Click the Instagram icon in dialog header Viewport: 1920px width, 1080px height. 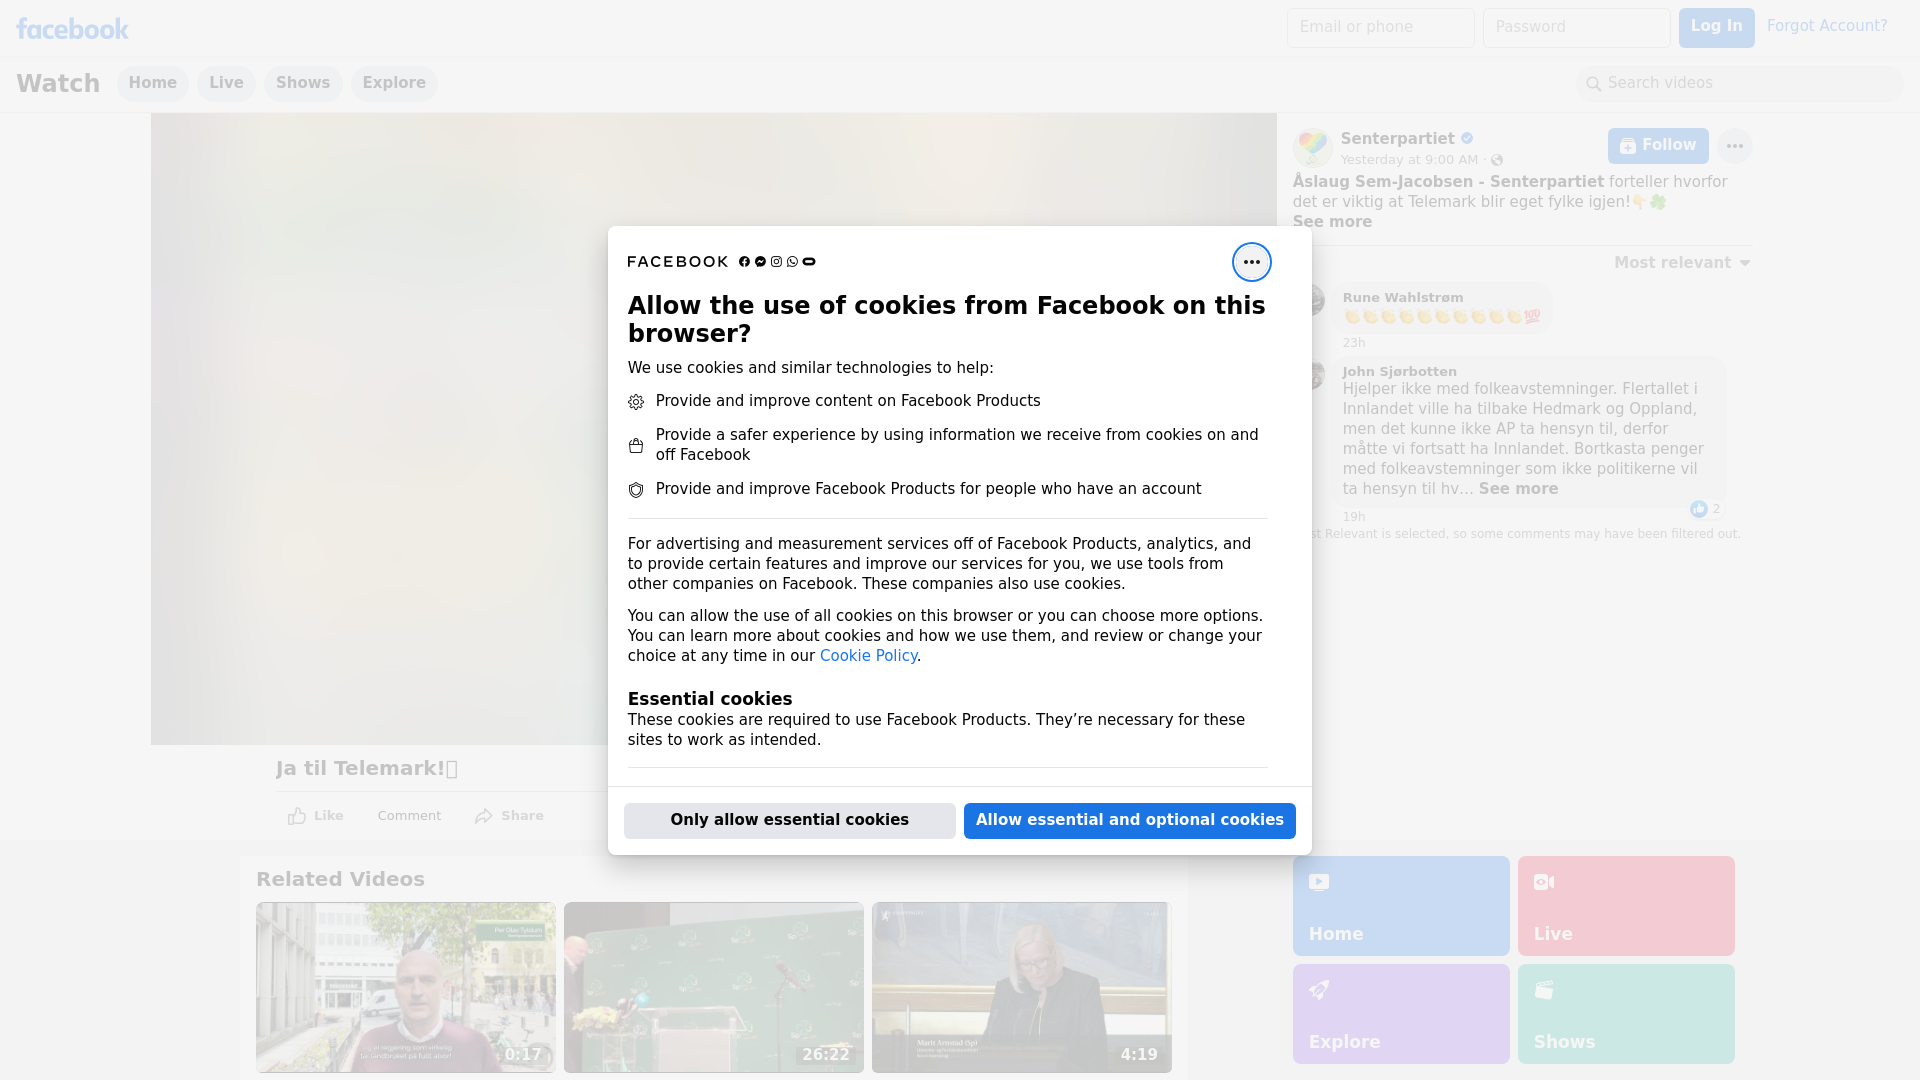click(x=776, y=262)
